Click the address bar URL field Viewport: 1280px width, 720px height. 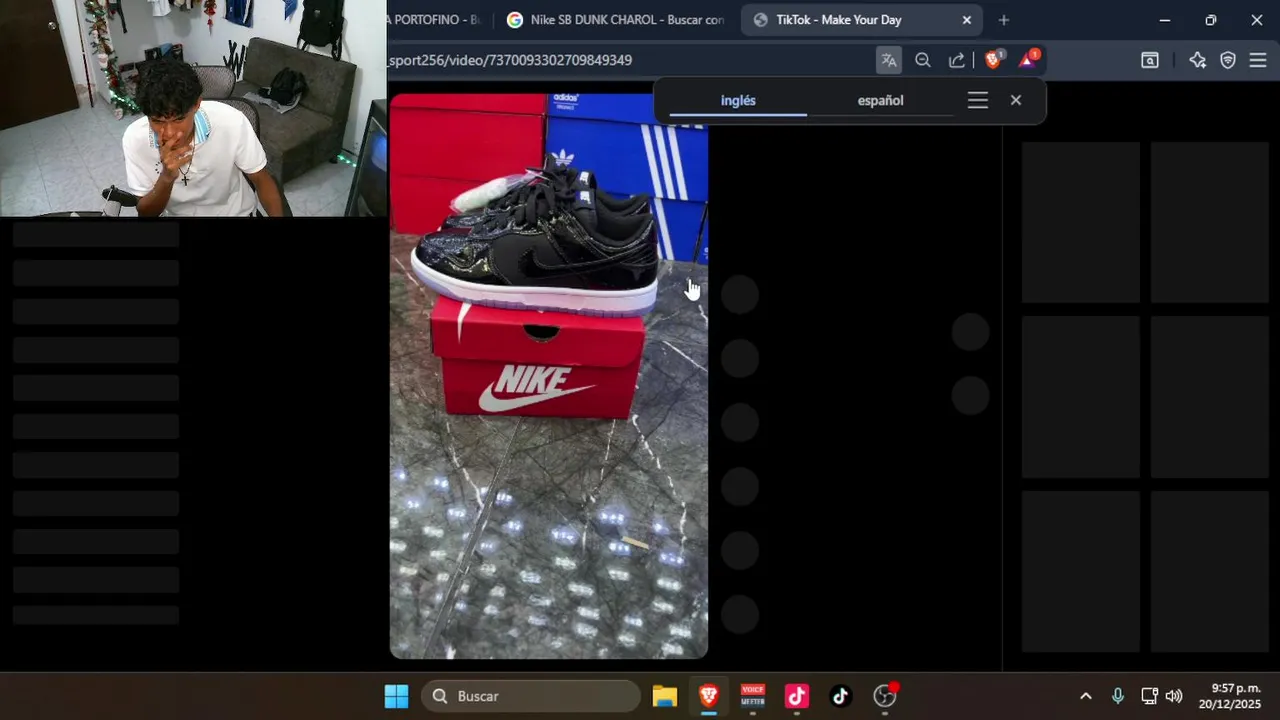coord(630,60)
